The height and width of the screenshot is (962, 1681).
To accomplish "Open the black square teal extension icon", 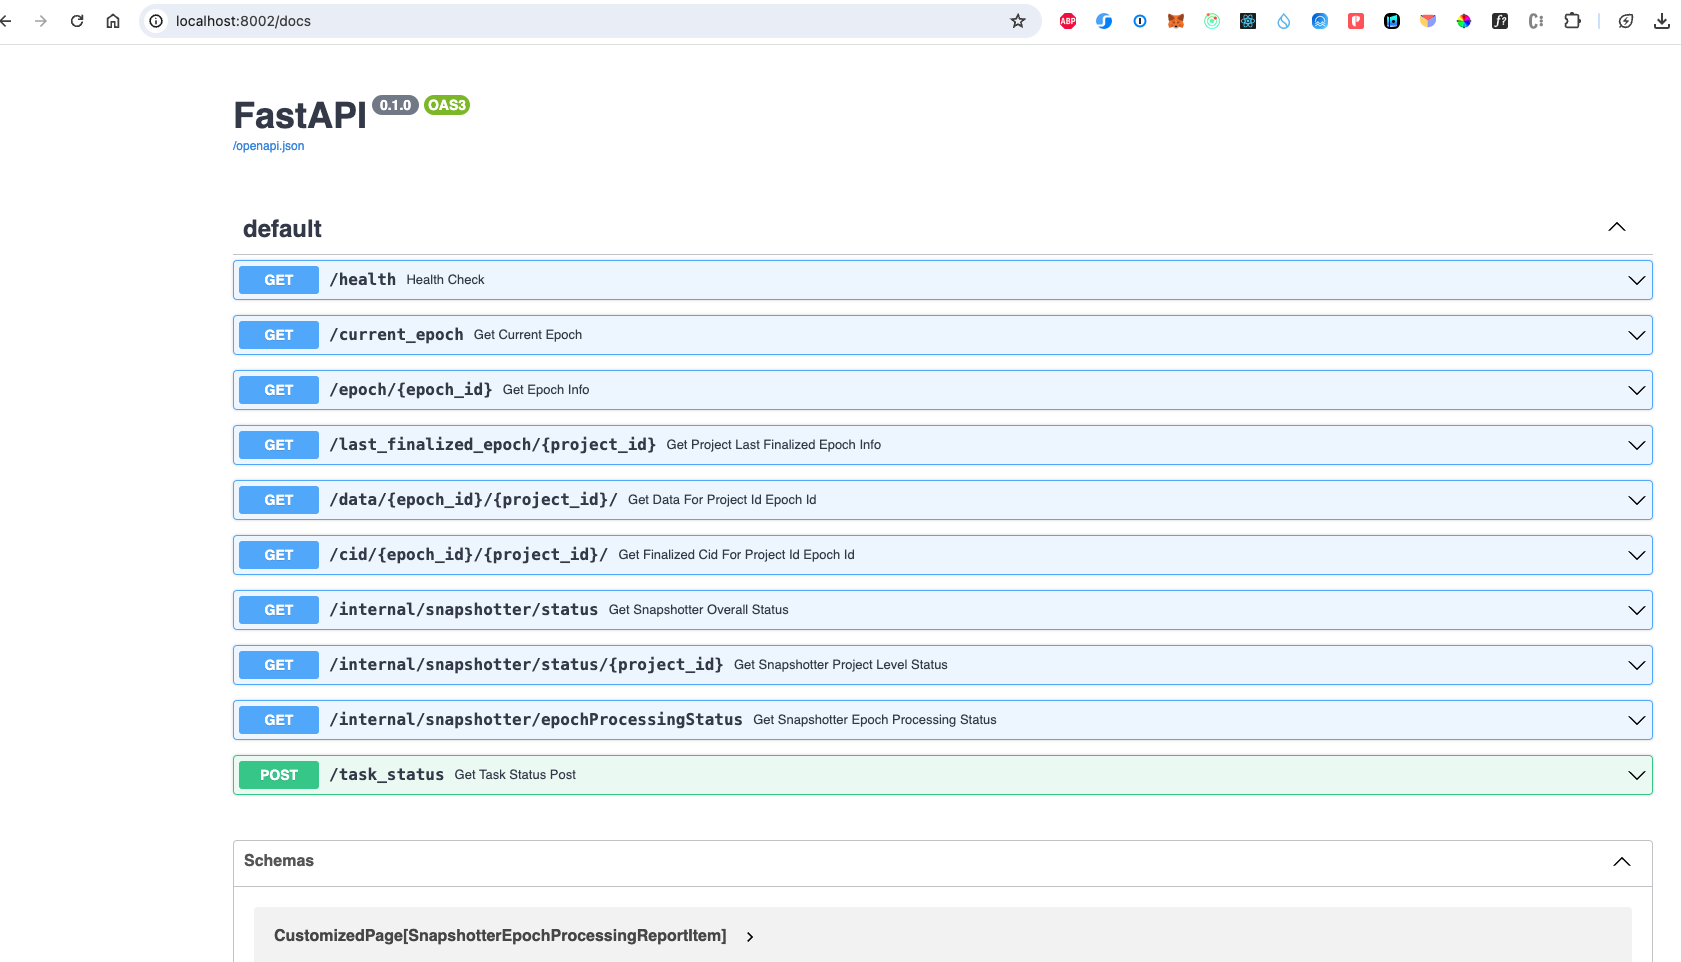I will point(1392,21).
